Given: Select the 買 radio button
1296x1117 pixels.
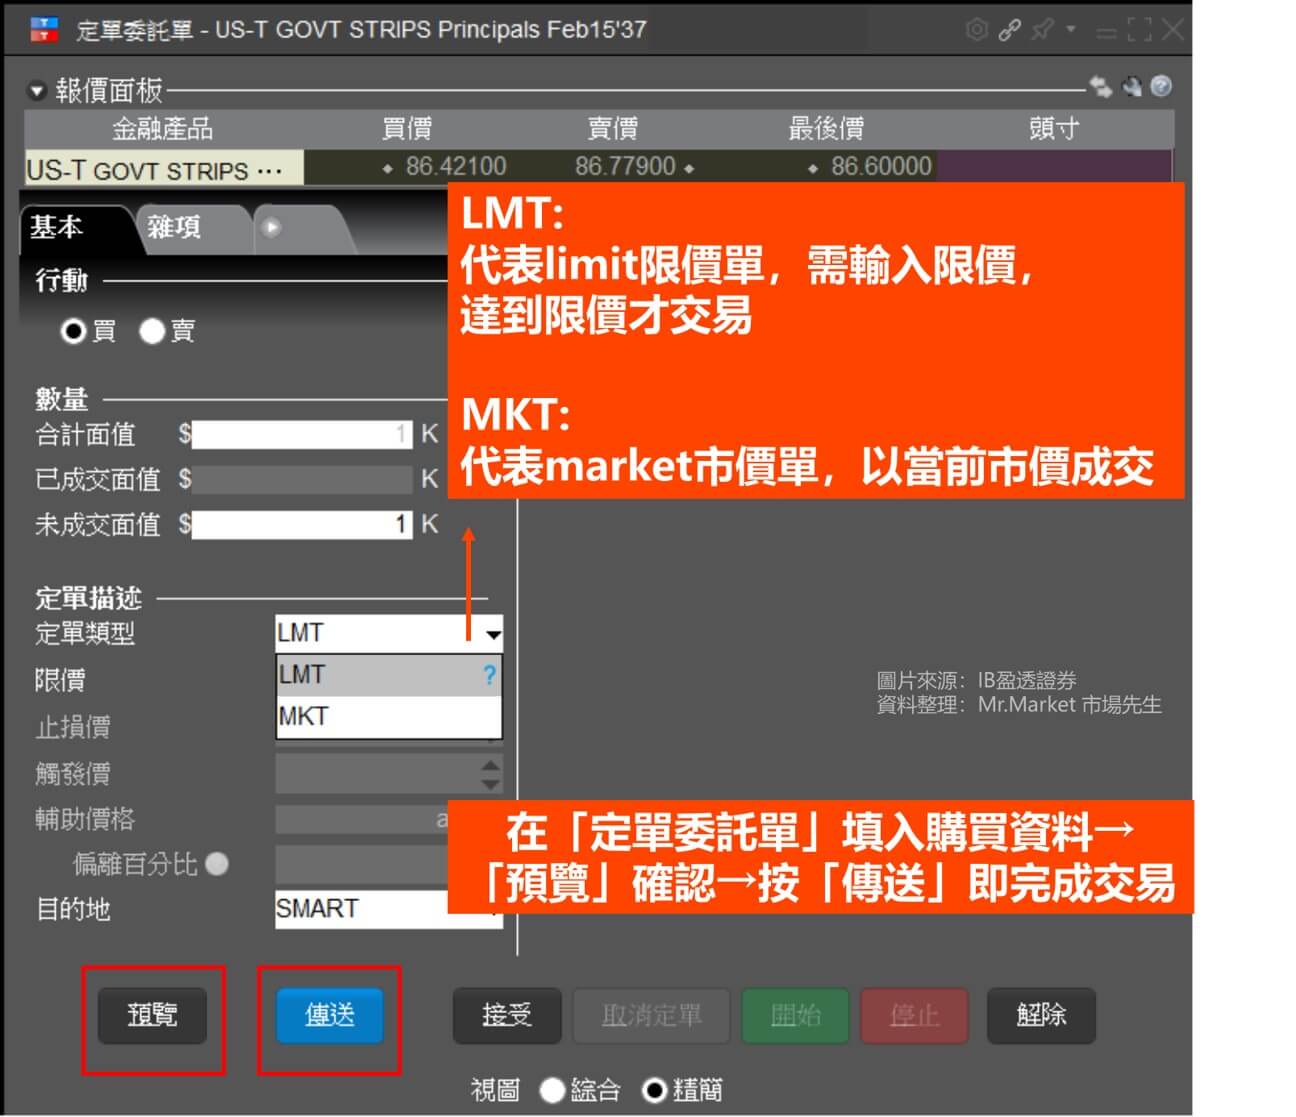Looking at the screenshot, I should pyautogui.click(x=73, y=331).
